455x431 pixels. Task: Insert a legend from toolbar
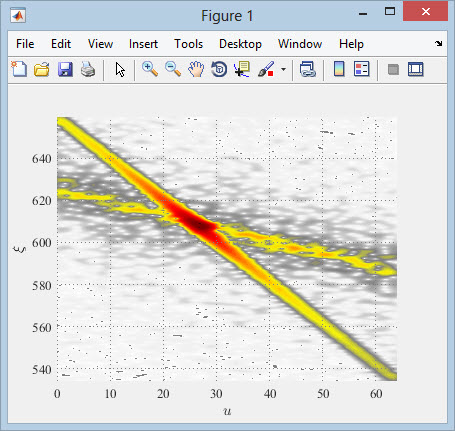[362, 69]
